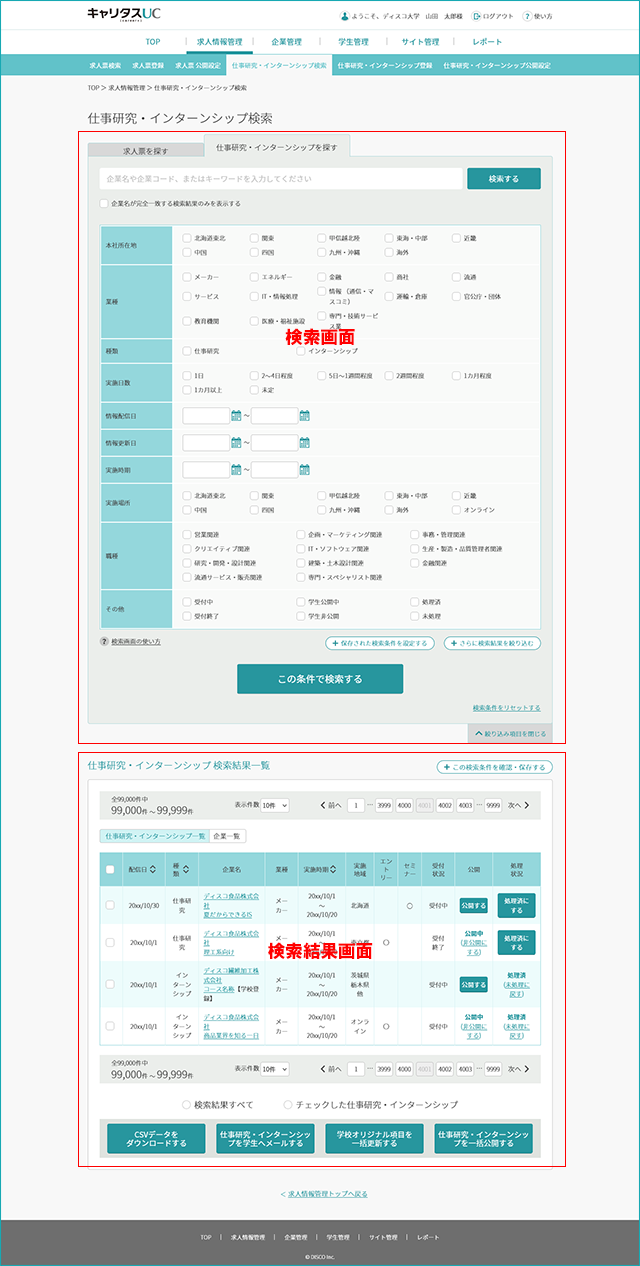Click the user profile icon in header
The width and height of the screenshot is (640, 1266).
(345, 16)
